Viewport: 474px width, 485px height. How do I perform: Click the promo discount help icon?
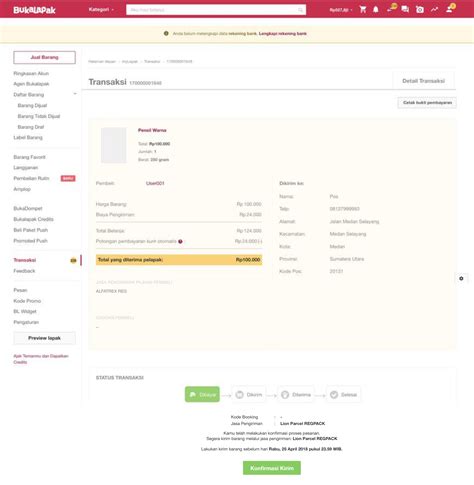(x=180, y=241)
